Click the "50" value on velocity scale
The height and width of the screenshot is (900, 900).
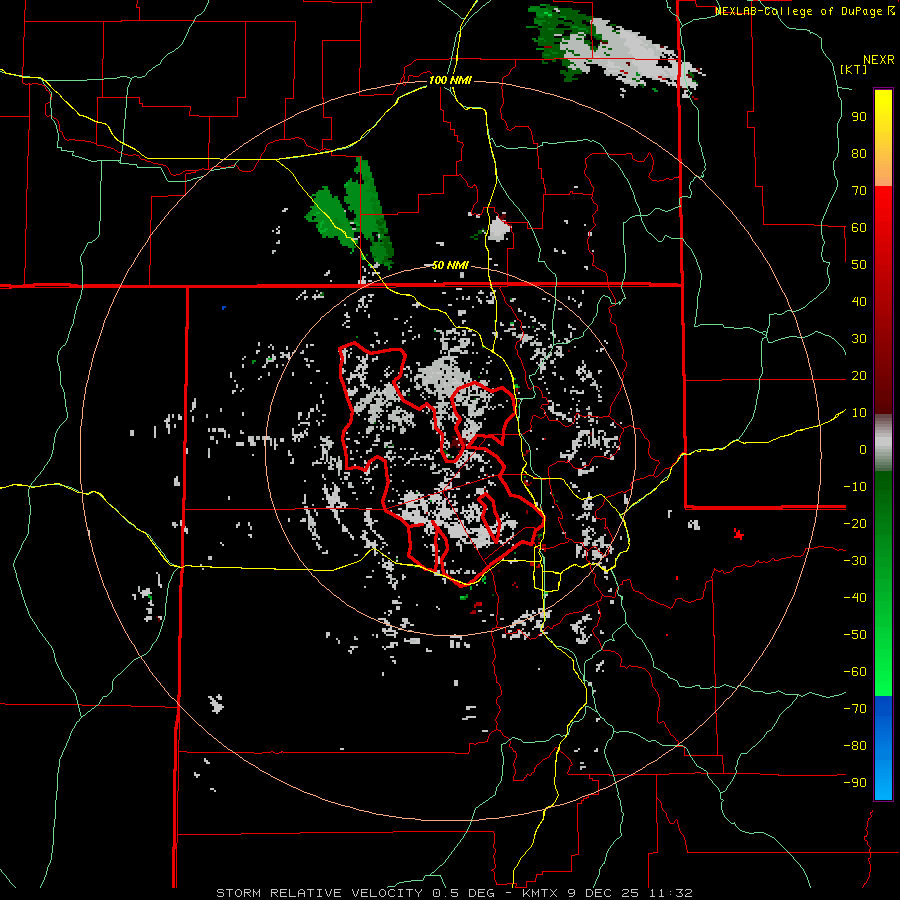click(x=859, y=265)
